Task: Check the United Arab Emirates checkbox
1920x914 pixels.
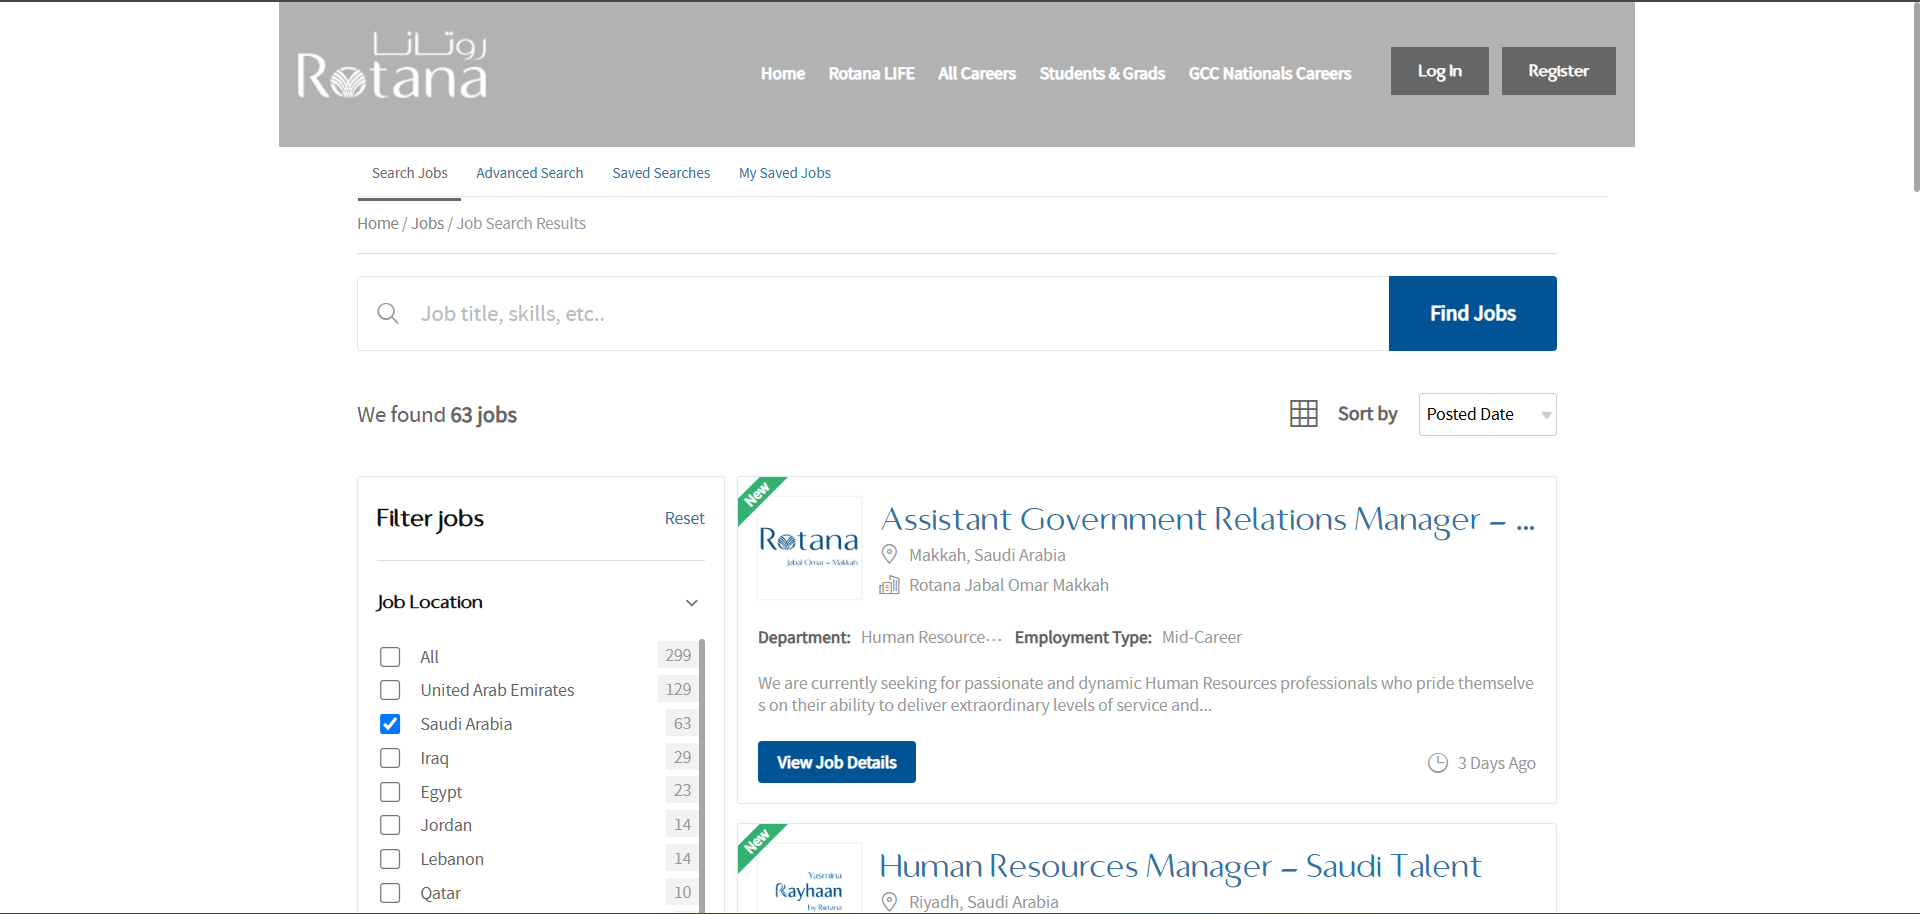Action: click(x=390, y=690)
